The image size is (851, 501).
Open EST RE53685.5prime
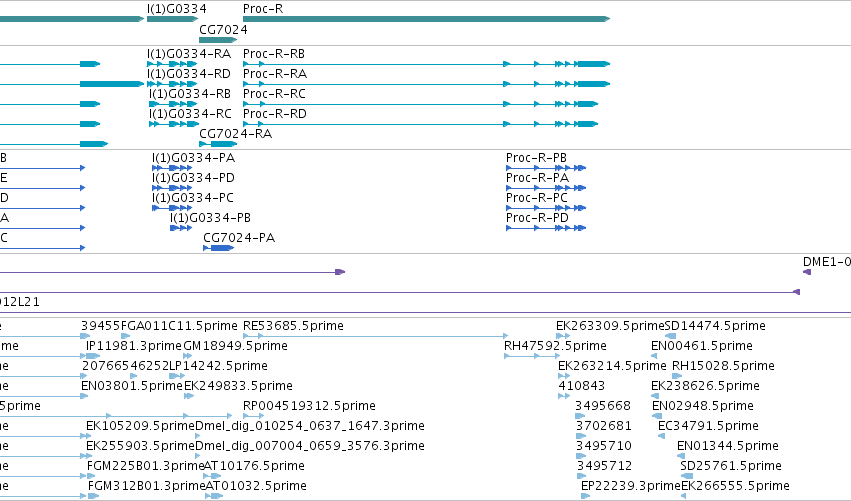point(293,326)
